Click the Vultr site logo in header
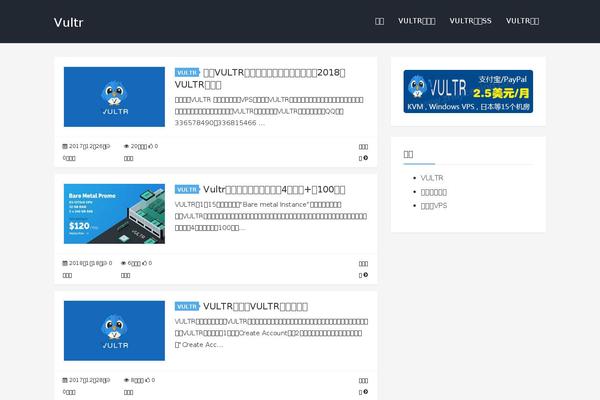Viewport: 600px width, 400px height. (x=68, y=22)
